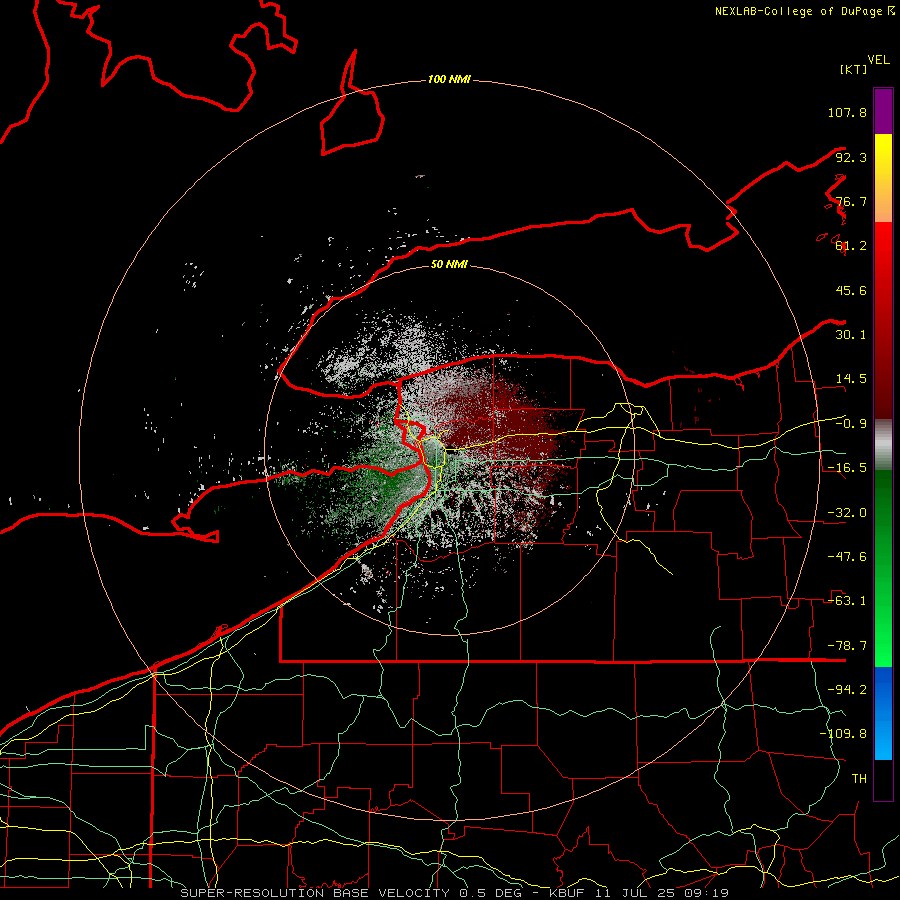This screenshot has height=900, width=900.
Task: Click the 30.1 velocity scale value
Action: click(851, 335)
